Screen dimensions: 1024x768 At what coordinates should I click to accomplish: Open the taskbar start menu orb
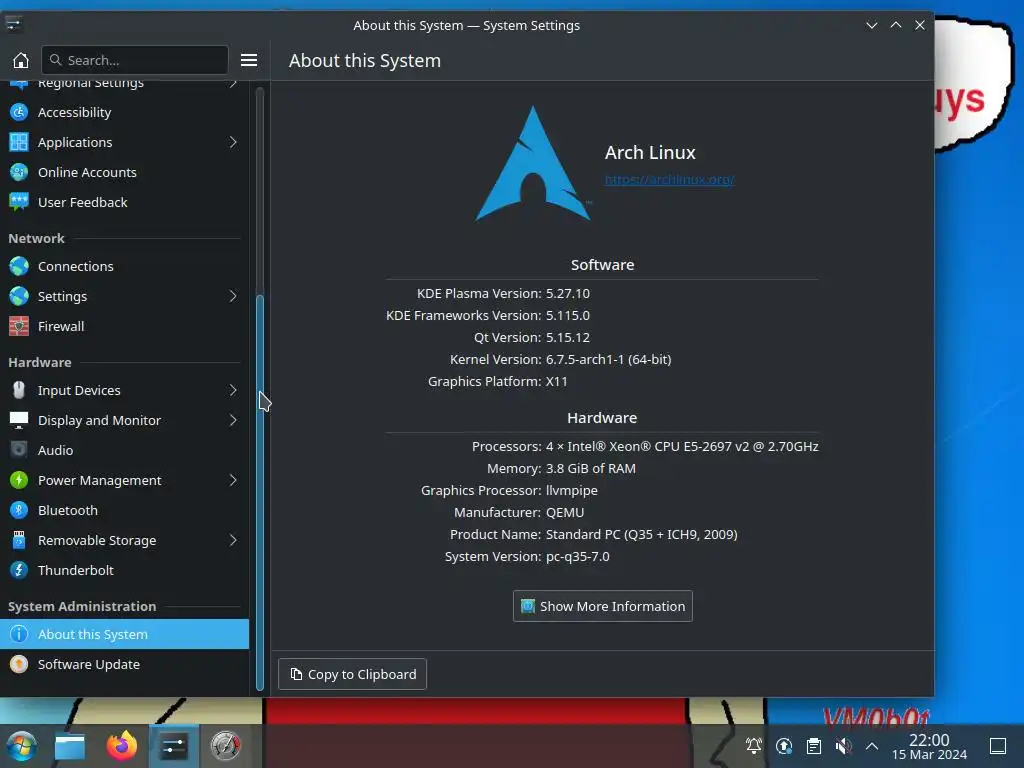[x=22, y=746]
